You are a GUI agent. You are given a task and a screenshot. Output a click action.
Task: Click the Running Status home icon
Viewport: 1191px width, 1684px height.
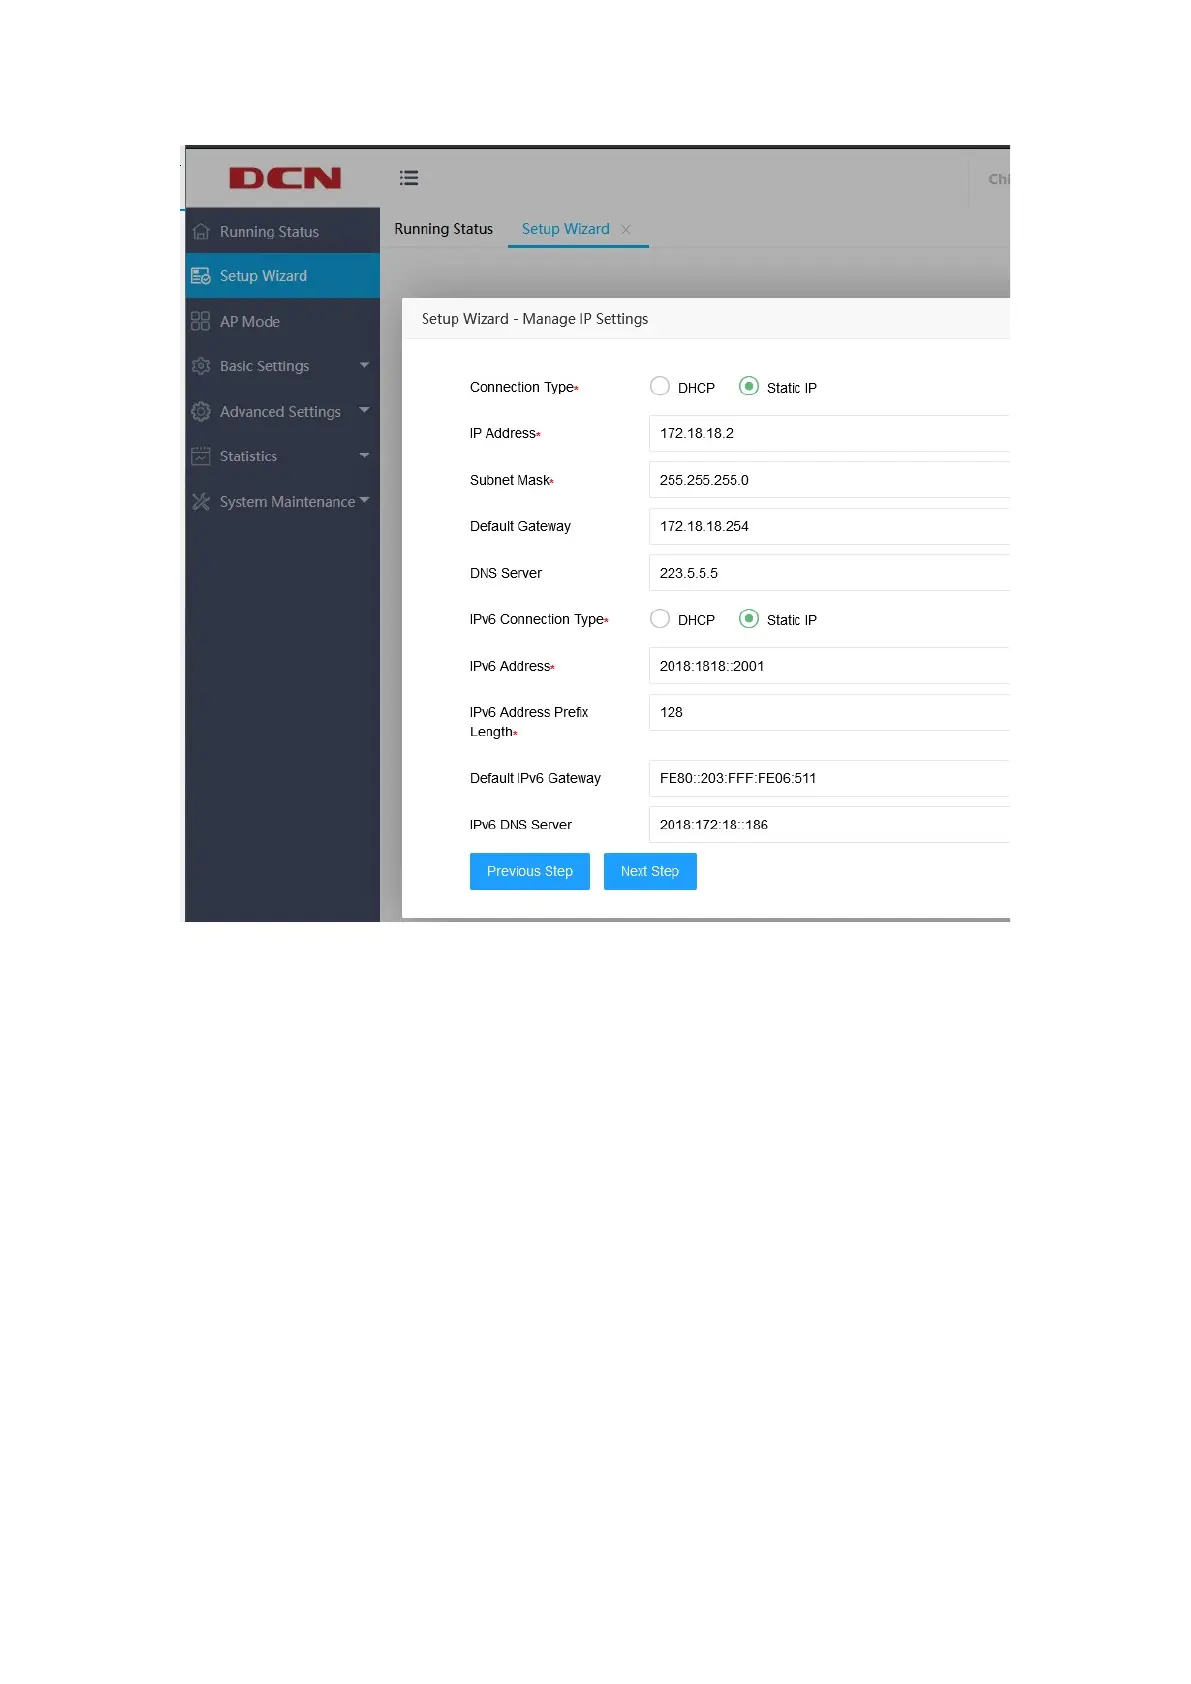click(x=201, y=231)
